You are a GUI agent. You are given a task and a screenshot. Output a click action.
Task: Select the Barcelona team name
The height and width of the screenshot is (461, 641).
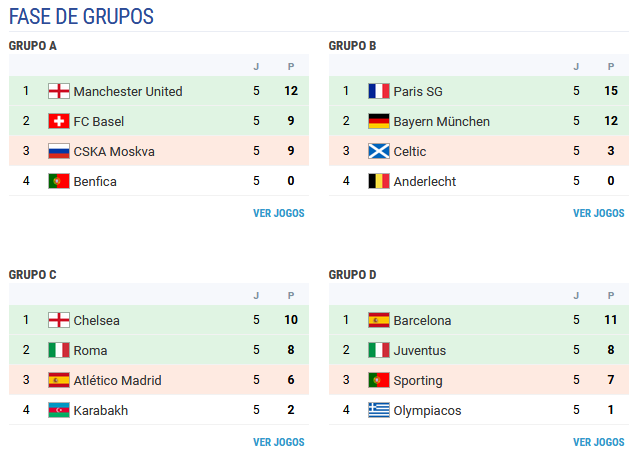point(423,320)
